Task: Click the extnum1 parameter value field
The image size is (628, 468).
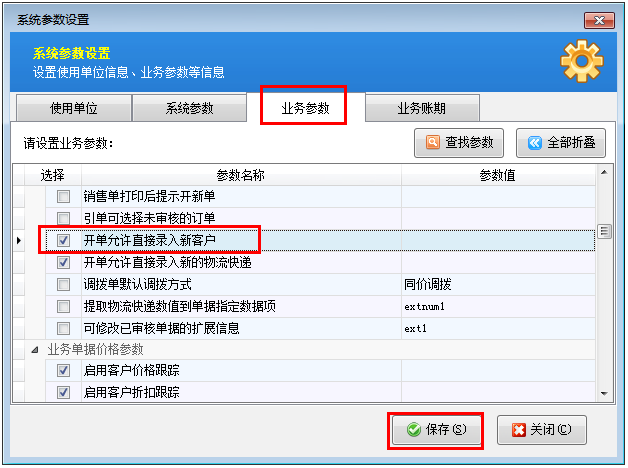Action: pos(497,306)
